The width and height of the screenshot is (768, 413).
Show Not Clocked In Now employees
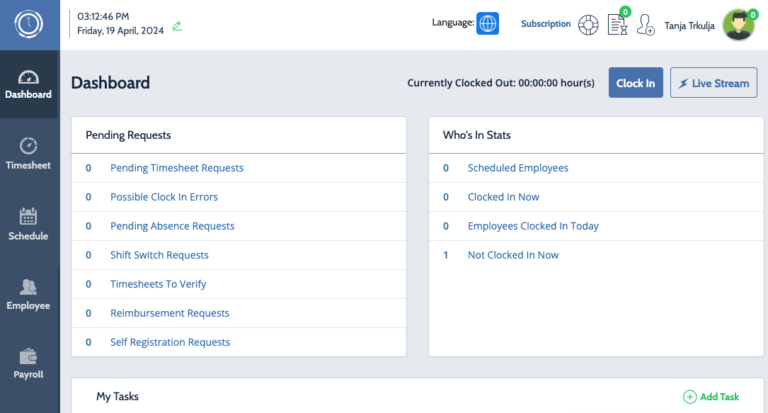pyautogui.click(x=512, y=255)
